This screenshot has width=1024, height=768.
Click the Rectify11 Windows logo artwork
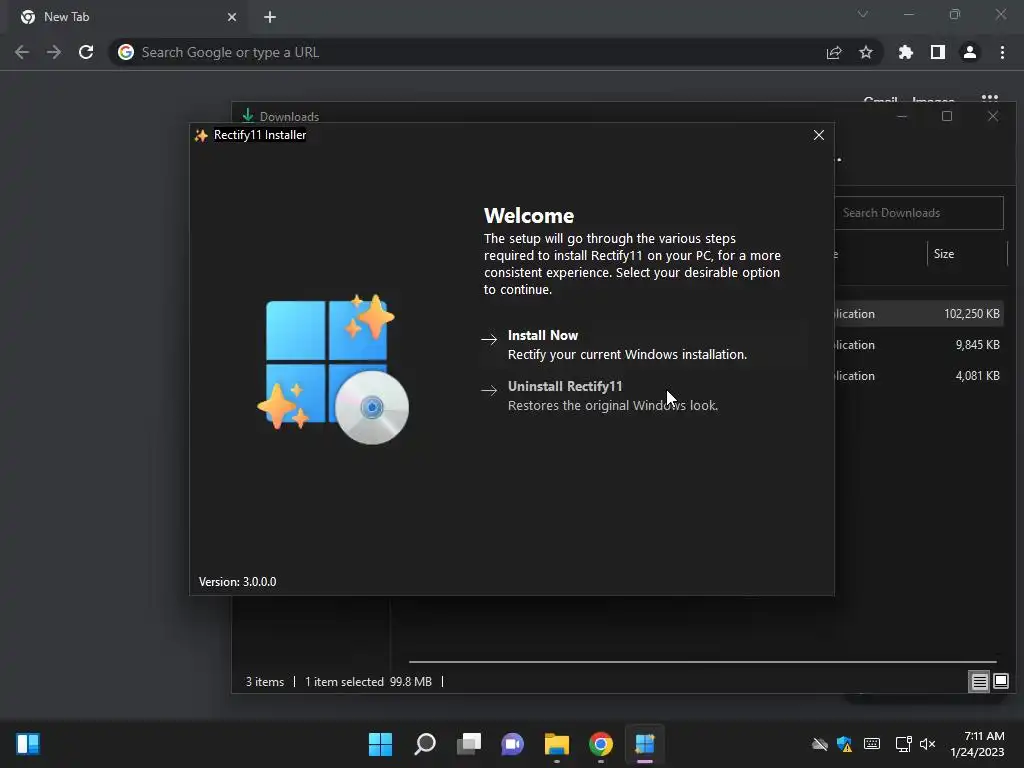[x=333, y=369]
